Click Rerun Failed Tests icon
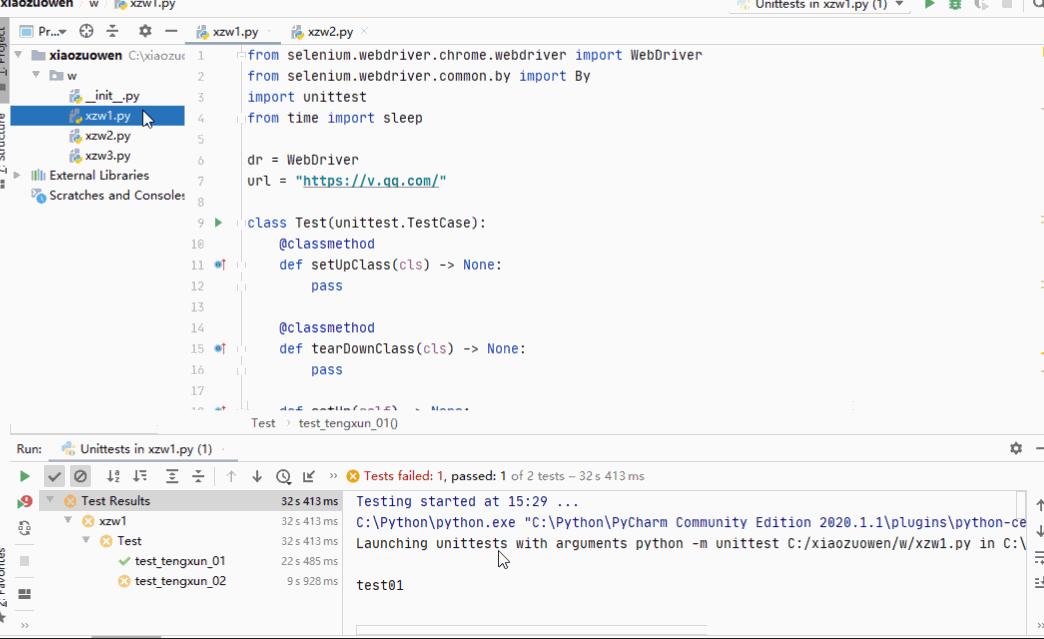Image resolution: width=1044 pixels, height=639 pixels. coord(24,503)
